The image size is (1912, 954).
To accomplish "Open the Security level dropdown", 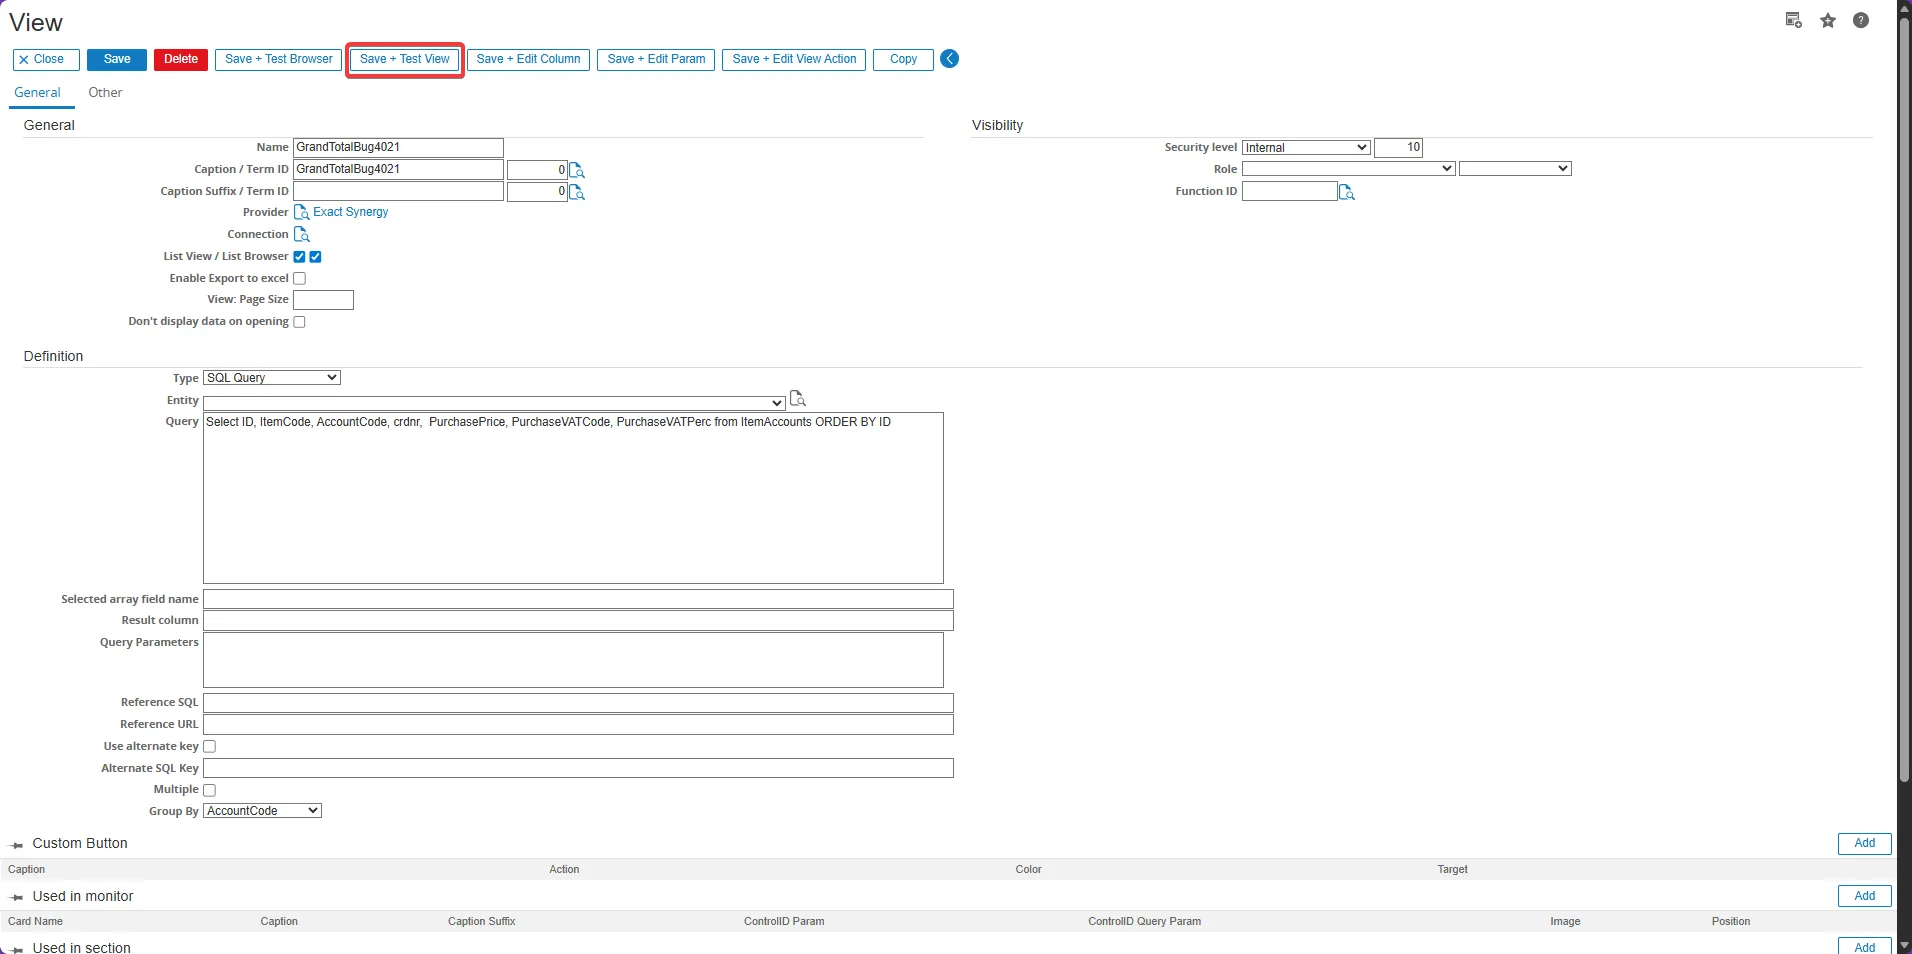I will click(x=1305, y=148).
